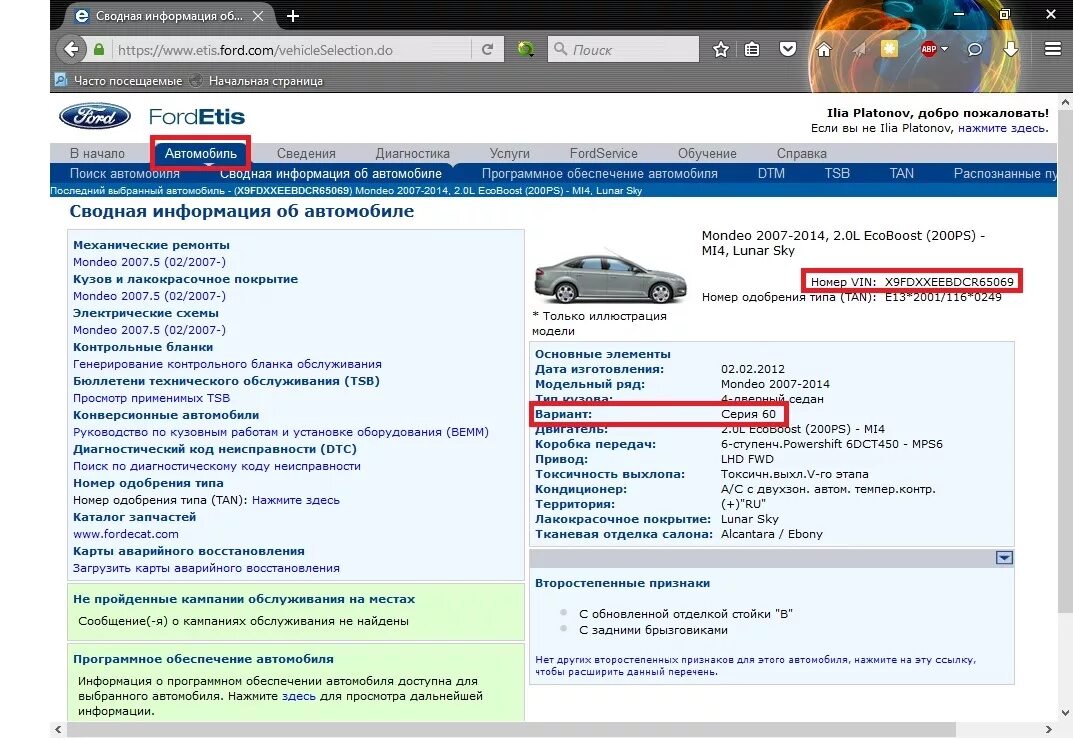Open the Распознанные submenu item at right edge

tap(1005, 173)
